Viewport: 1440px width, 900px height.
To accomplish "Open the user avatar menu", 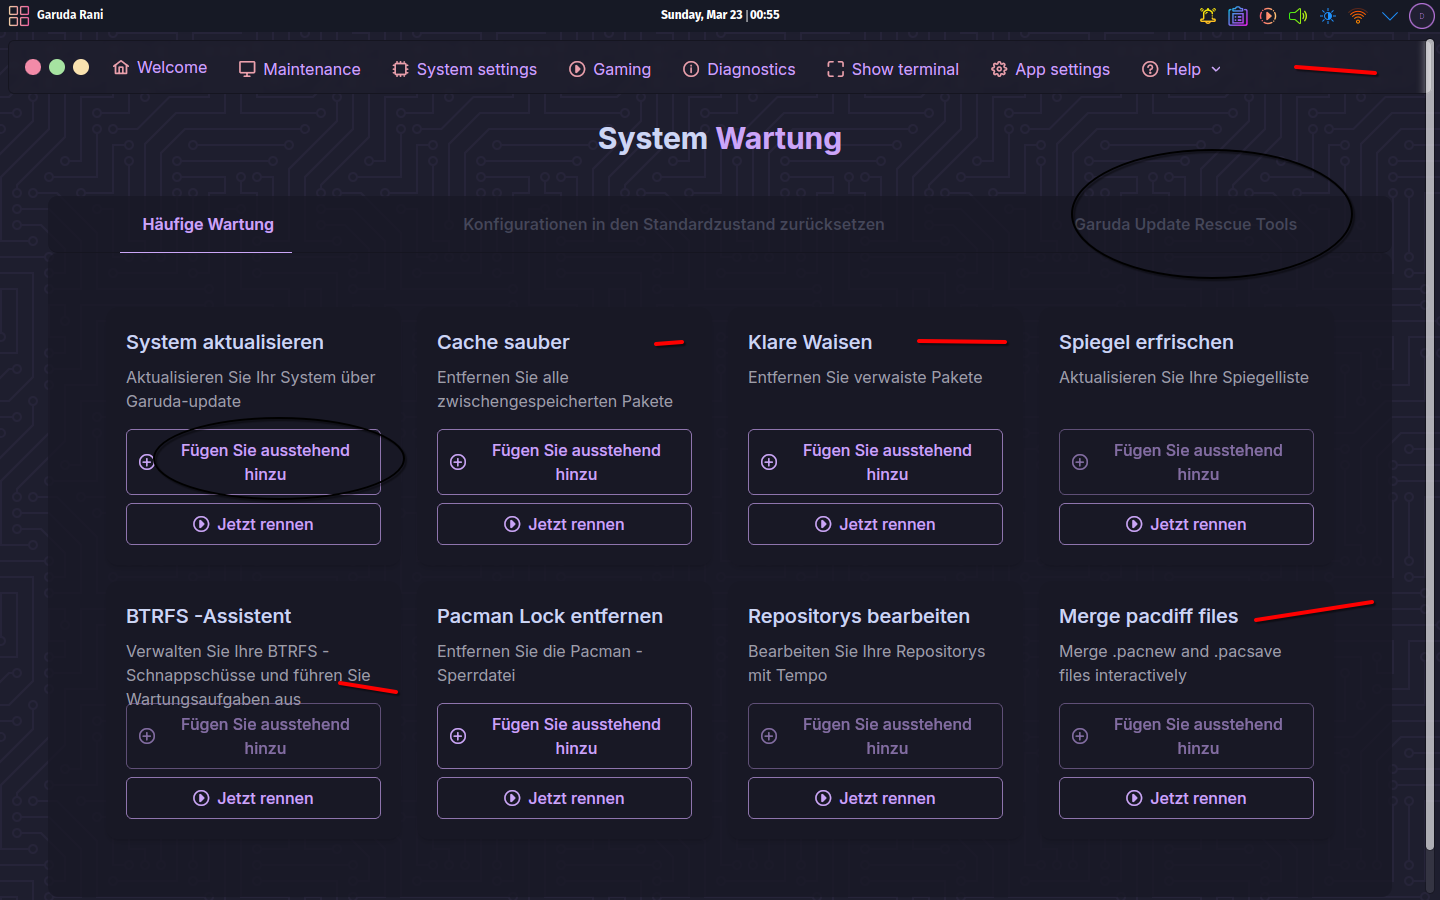I will (x=1422, y=15).
